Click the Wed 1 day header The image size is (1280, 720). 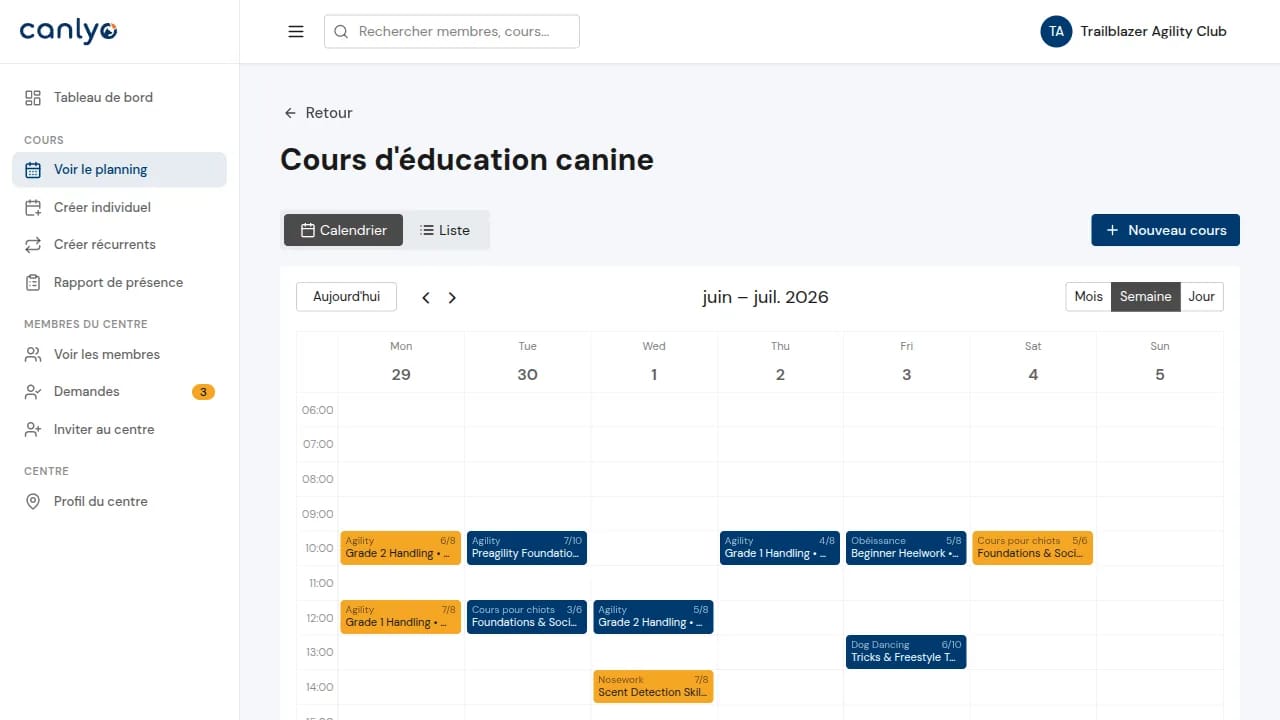(x=654, y=362)
